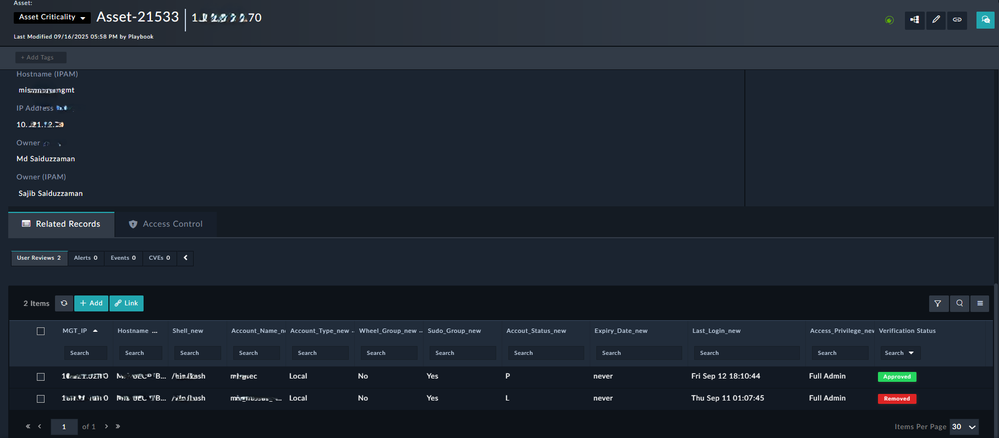Click the Add button above the grid
This screenshot has width=999, height=438.
91,302
